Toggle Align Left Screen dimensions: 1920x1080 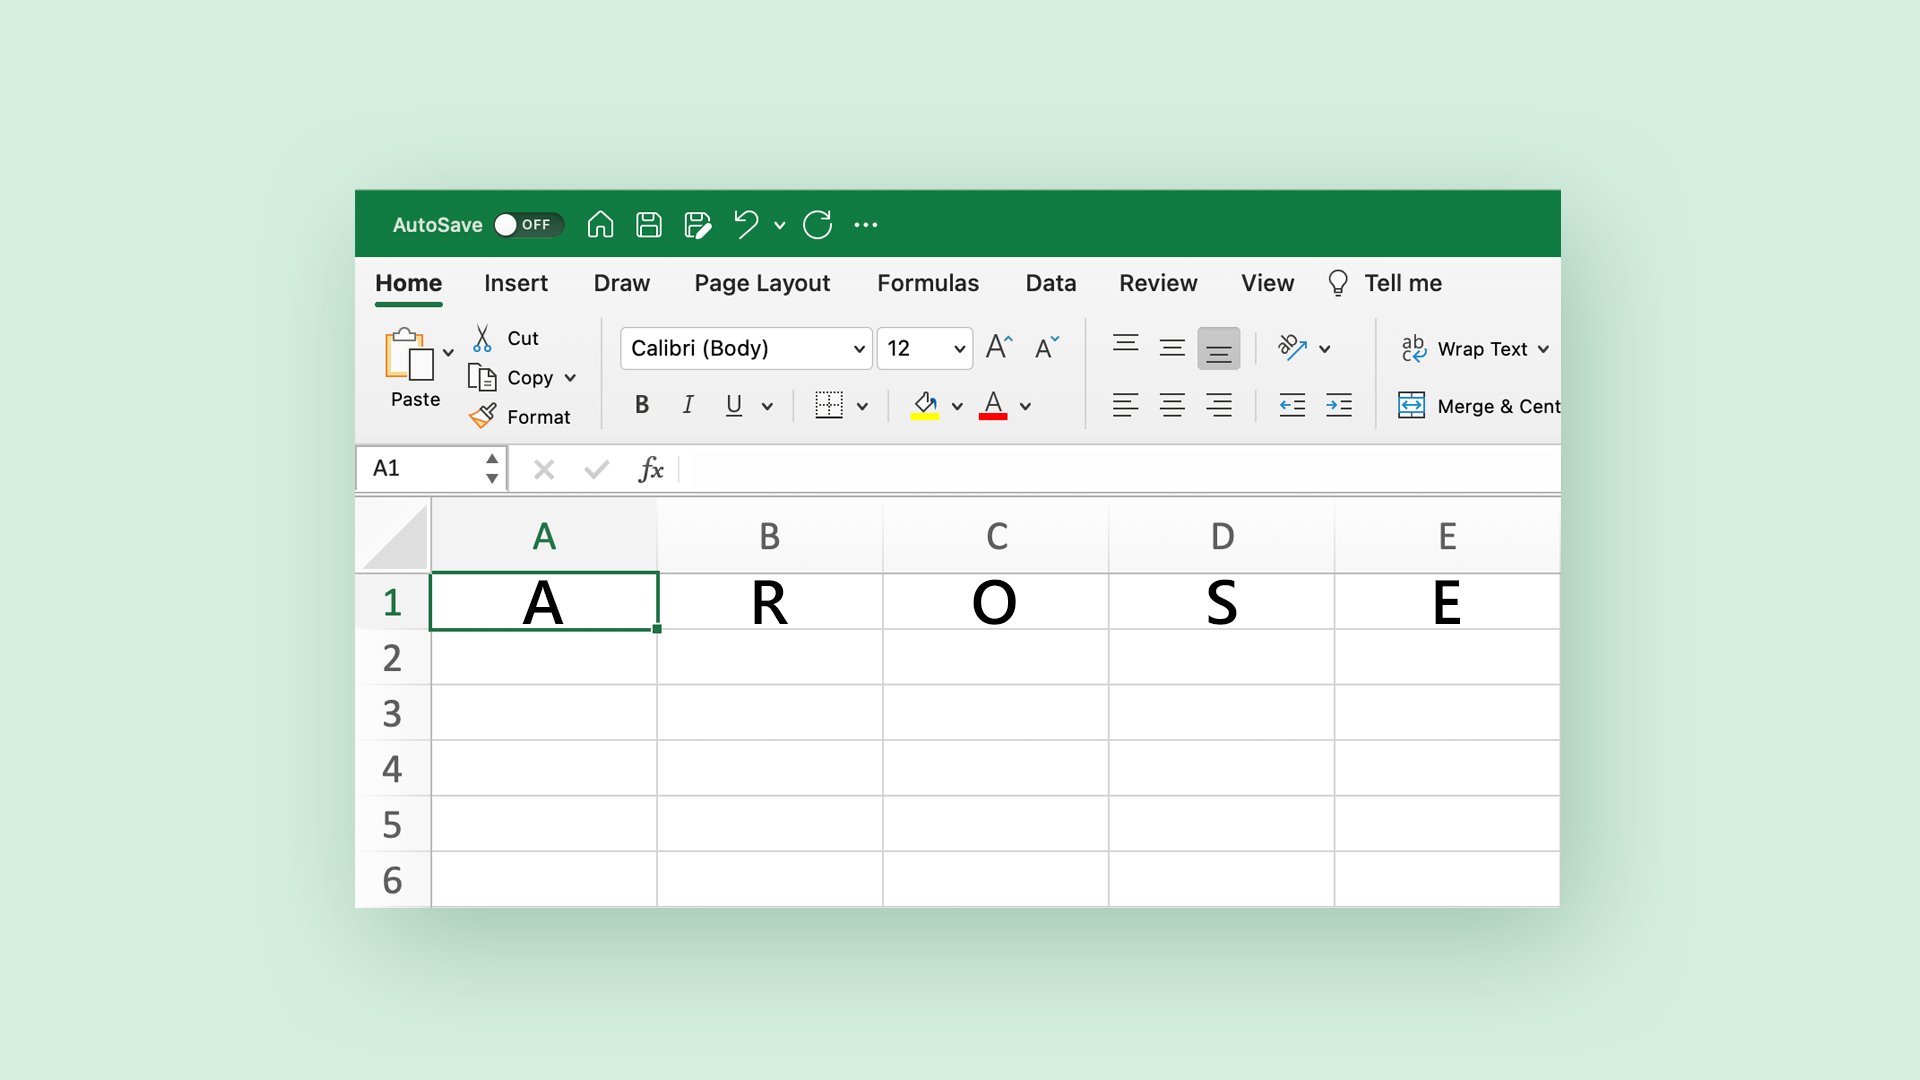tap(1125, 405)
